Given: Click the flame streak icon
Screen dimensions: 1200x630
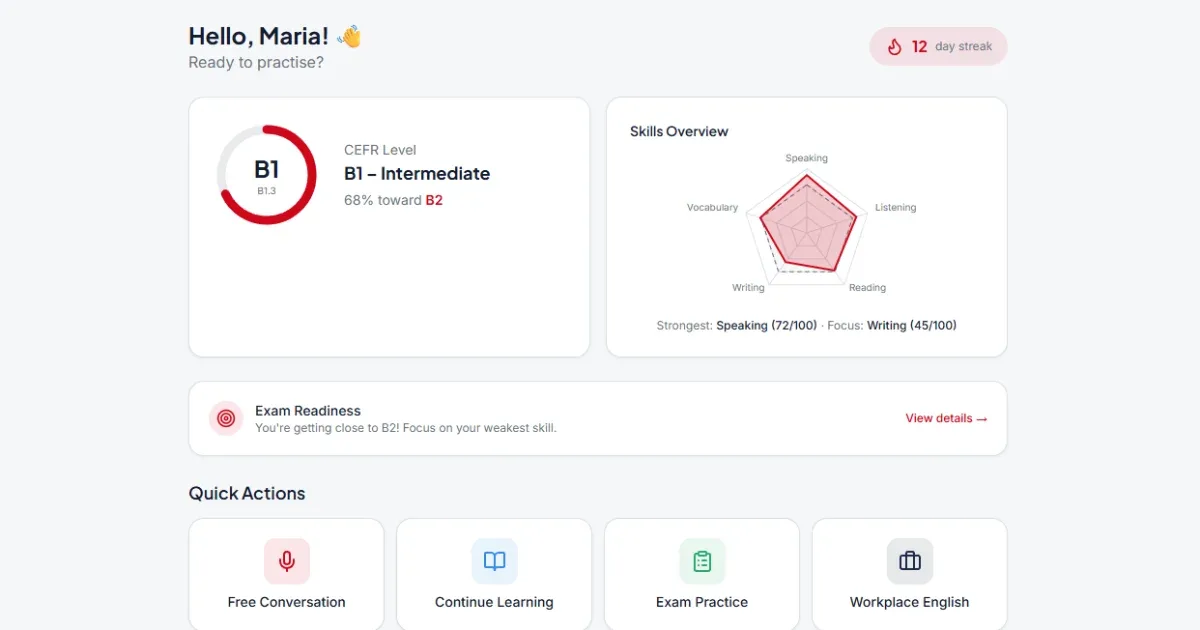Looking at the screenshot, I should 894,47.
